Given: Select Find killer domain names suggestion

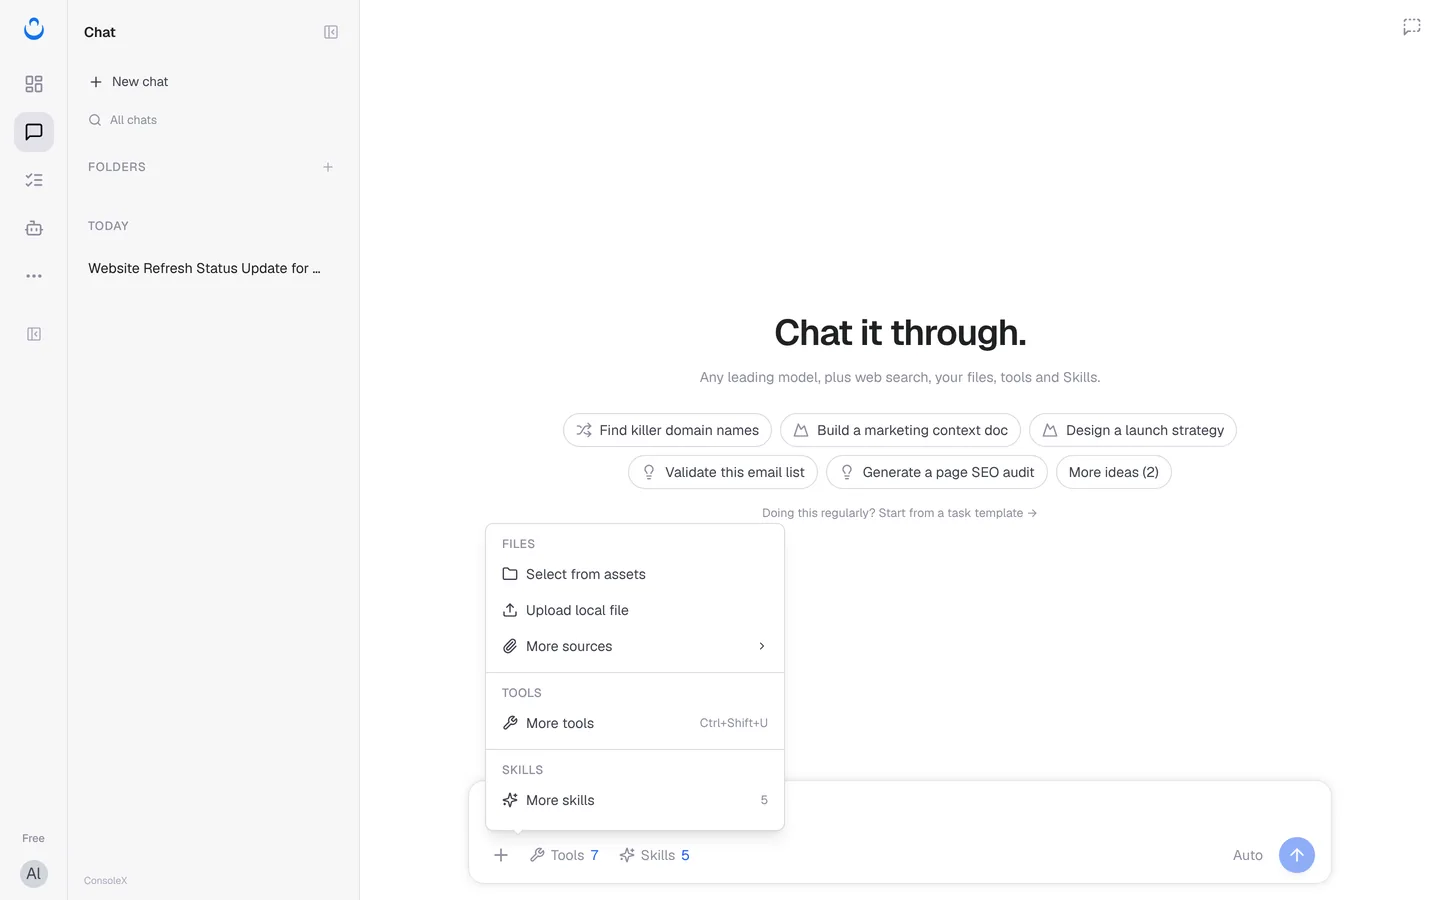Looking at the screenshot, I should click(667, 430).
